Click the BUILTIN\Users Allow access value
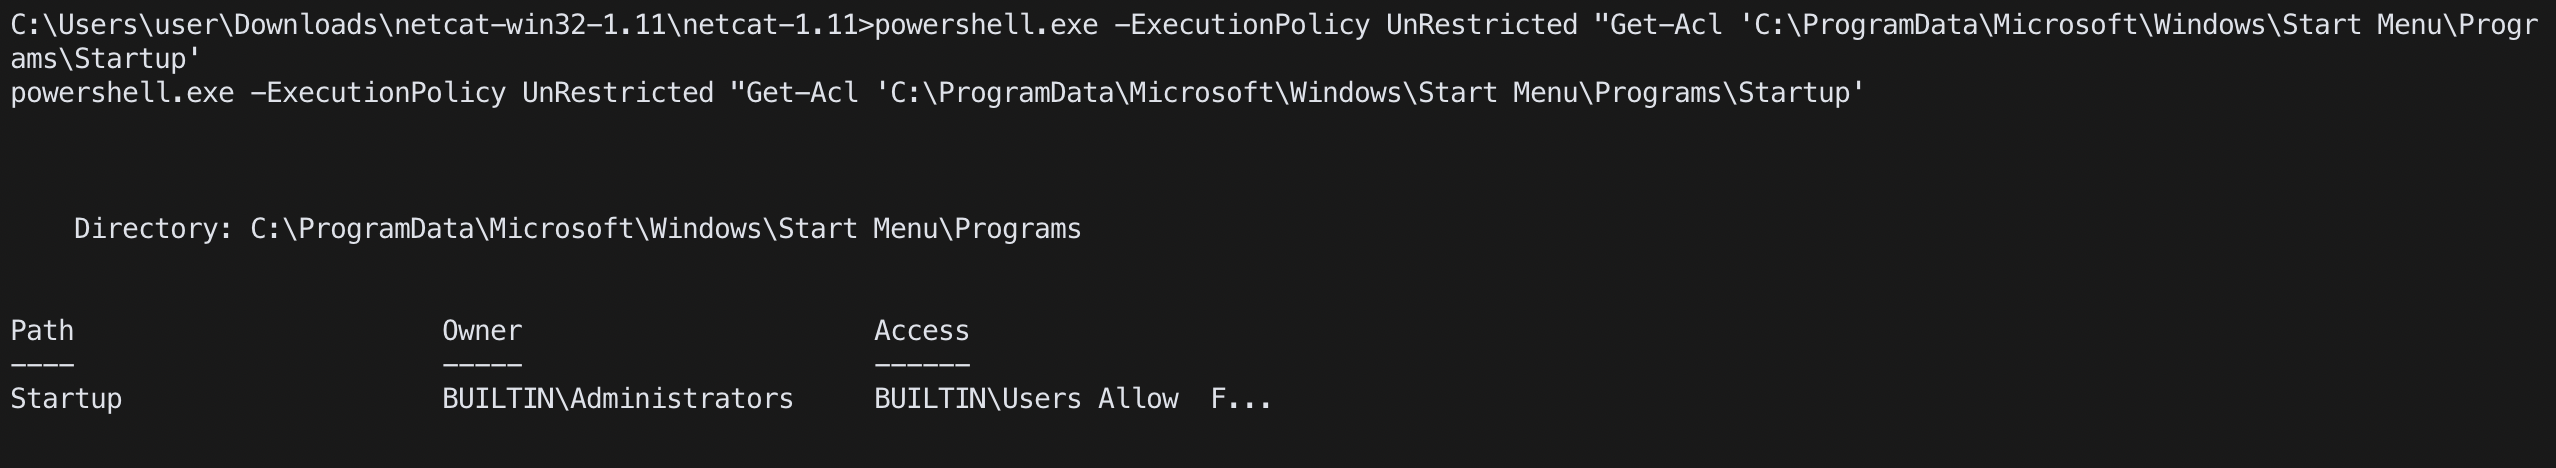Screen dimensions: 2556x468 1026,399
